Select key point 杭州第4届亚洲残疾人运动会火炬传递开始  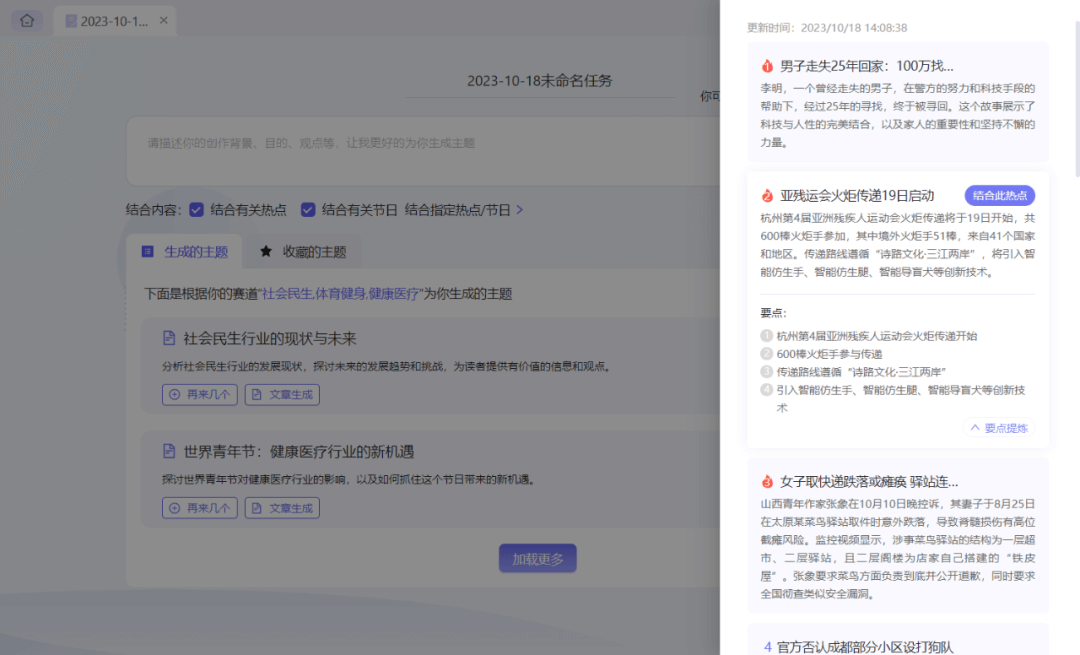click(877, 336)
